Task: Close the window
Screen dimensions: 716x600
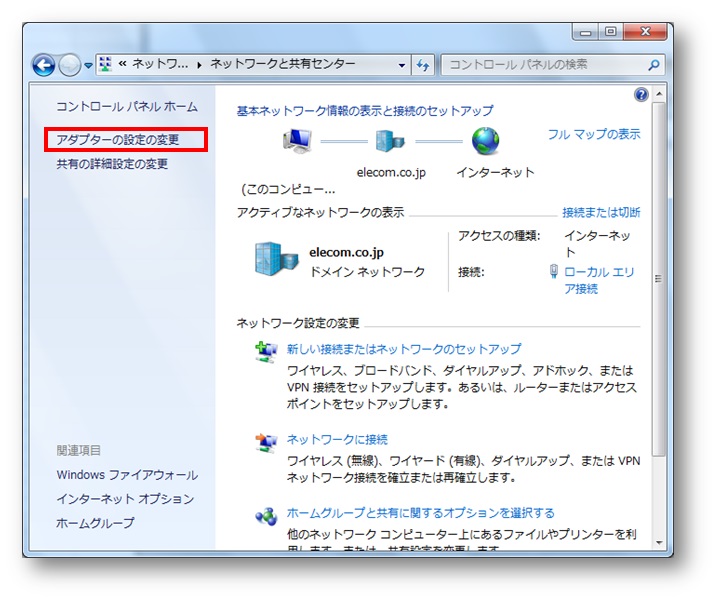Action: (x=645, y=32)
